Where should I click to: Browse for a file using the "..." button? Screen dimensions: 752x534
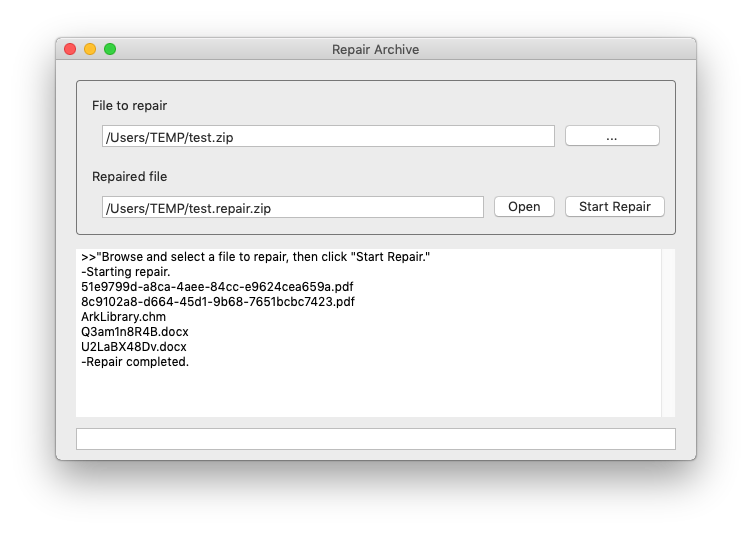tap(612, 137)
